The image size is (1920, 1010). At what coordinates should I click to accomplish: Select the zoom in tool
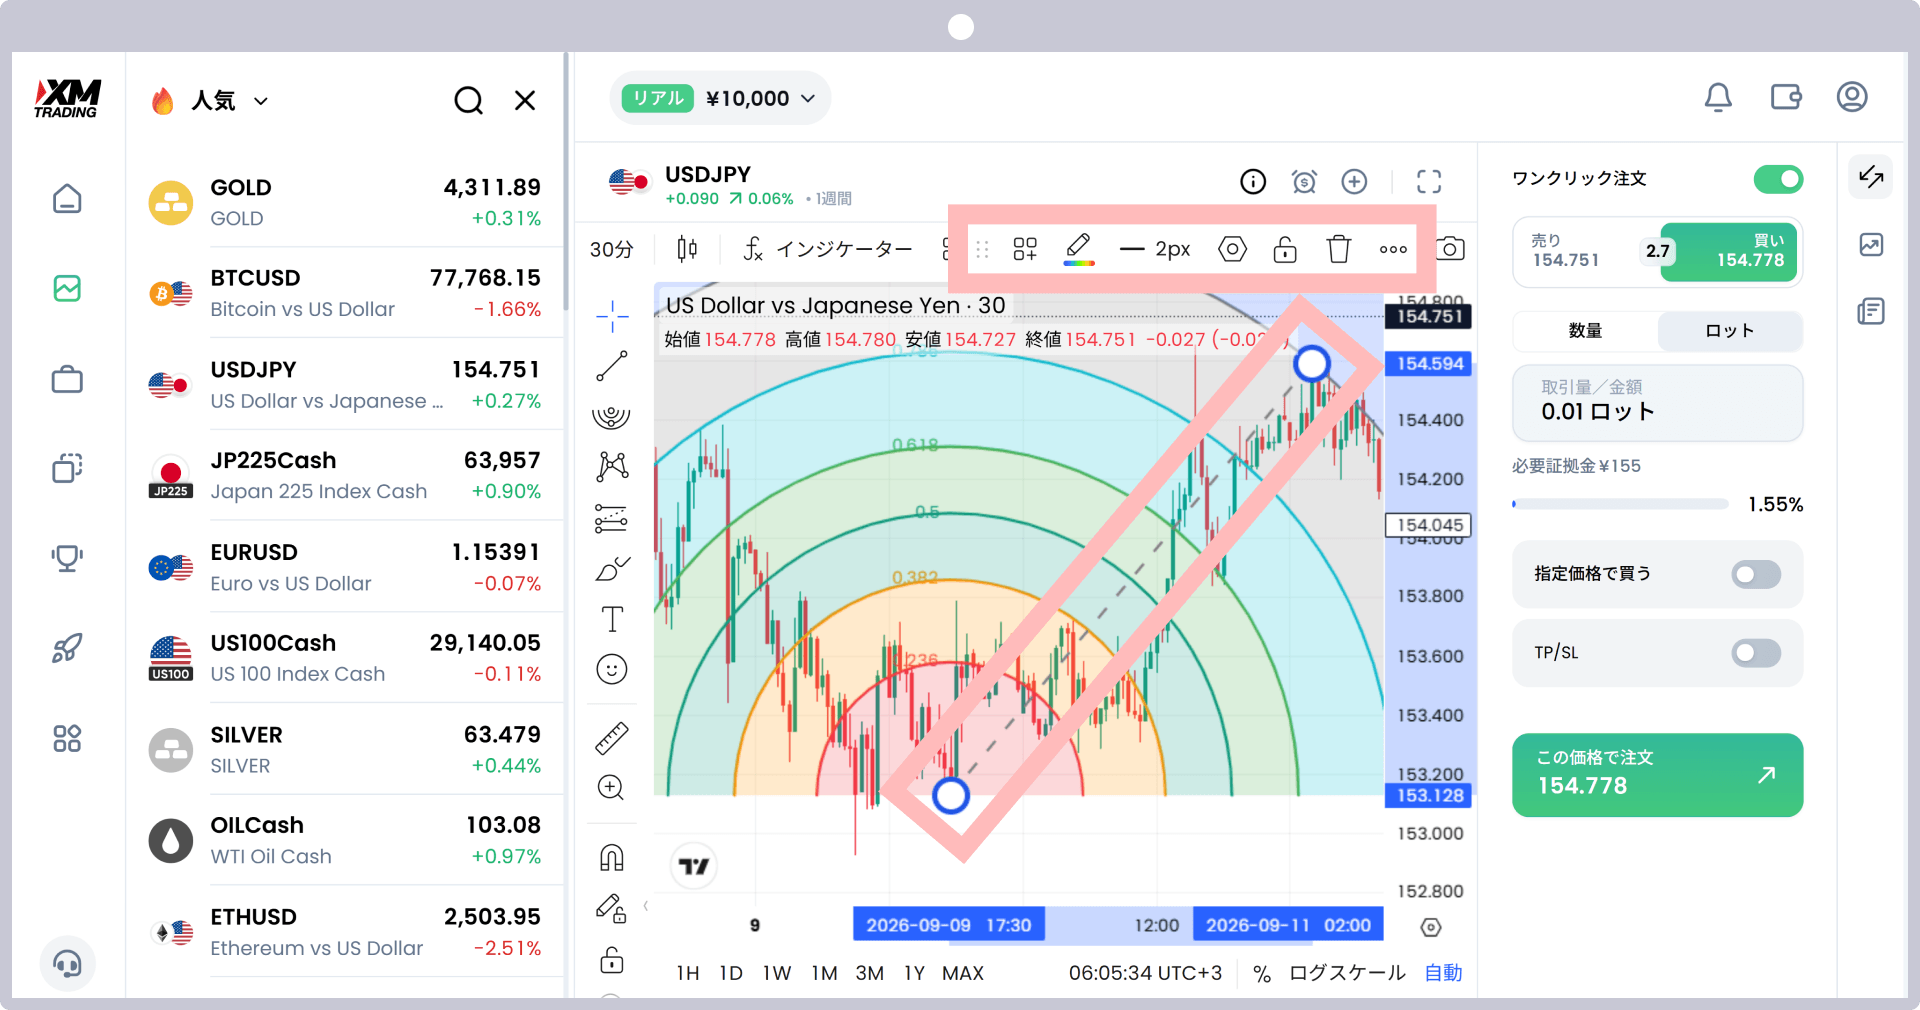click(612, 788)
